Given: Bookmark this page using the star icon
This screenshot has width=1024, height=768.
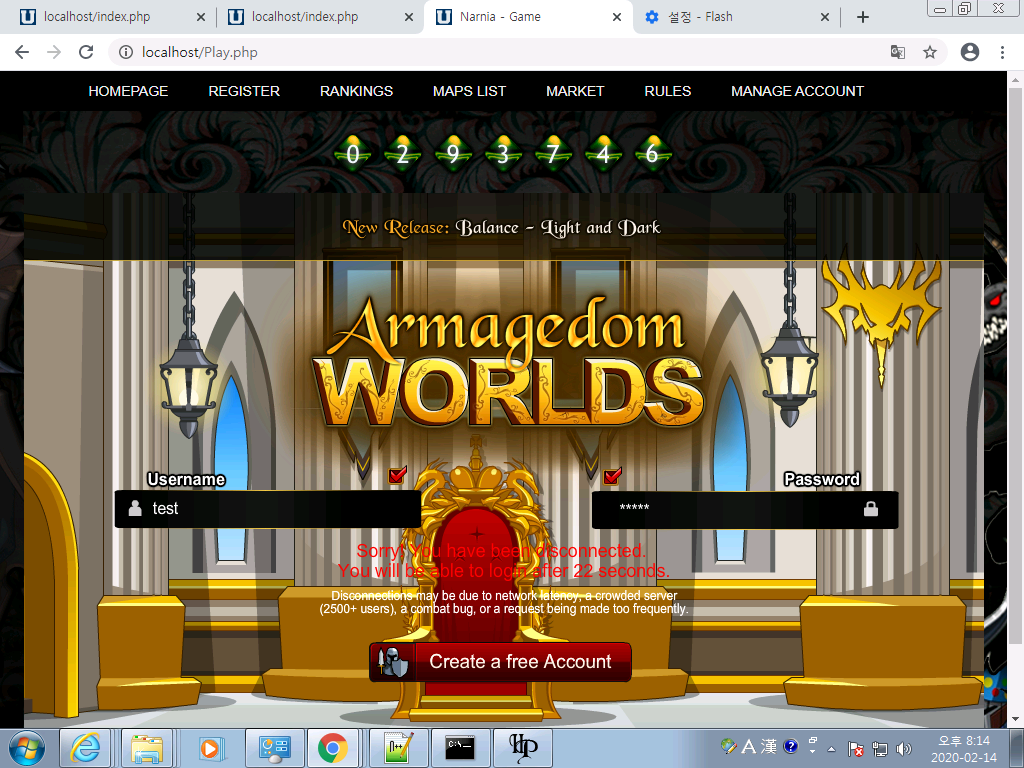Looking at the screenshot, I should pos(930,52).
